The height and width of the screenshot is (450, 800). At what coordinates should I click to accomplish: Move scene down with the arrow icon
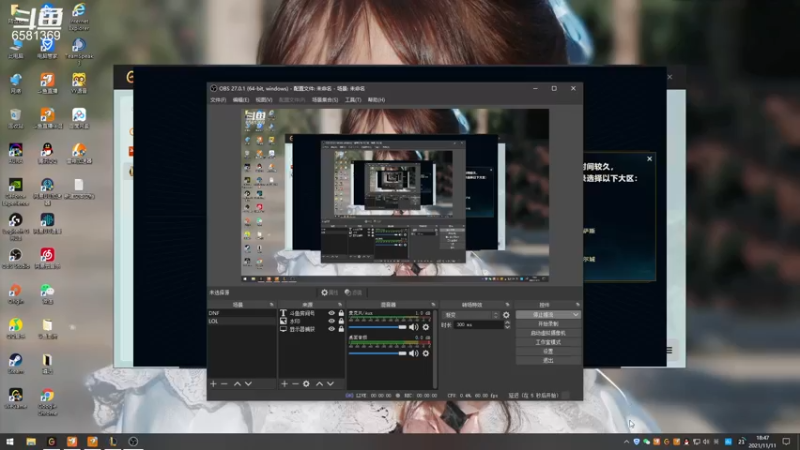point(248,384)
